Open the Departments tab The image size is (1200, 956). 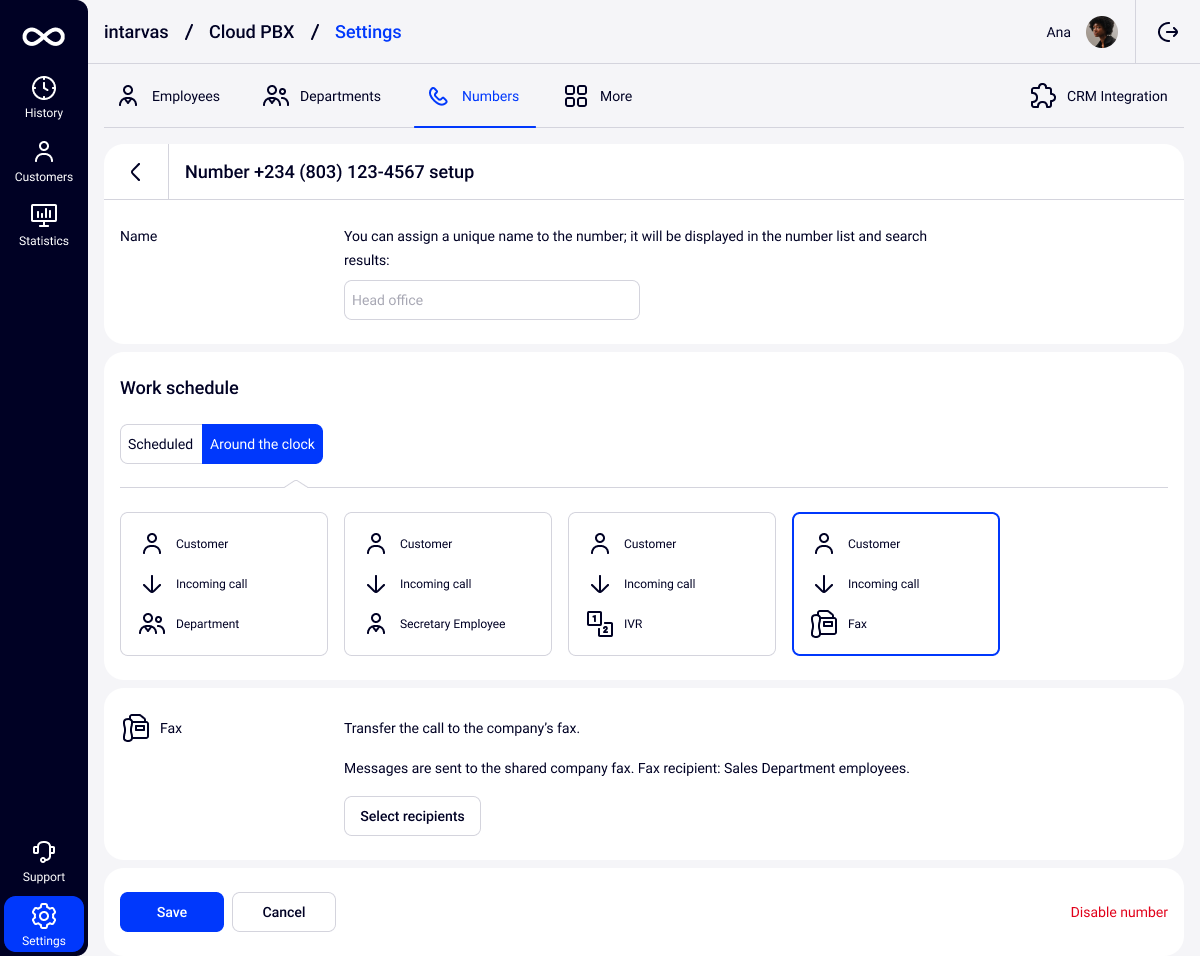322,96
